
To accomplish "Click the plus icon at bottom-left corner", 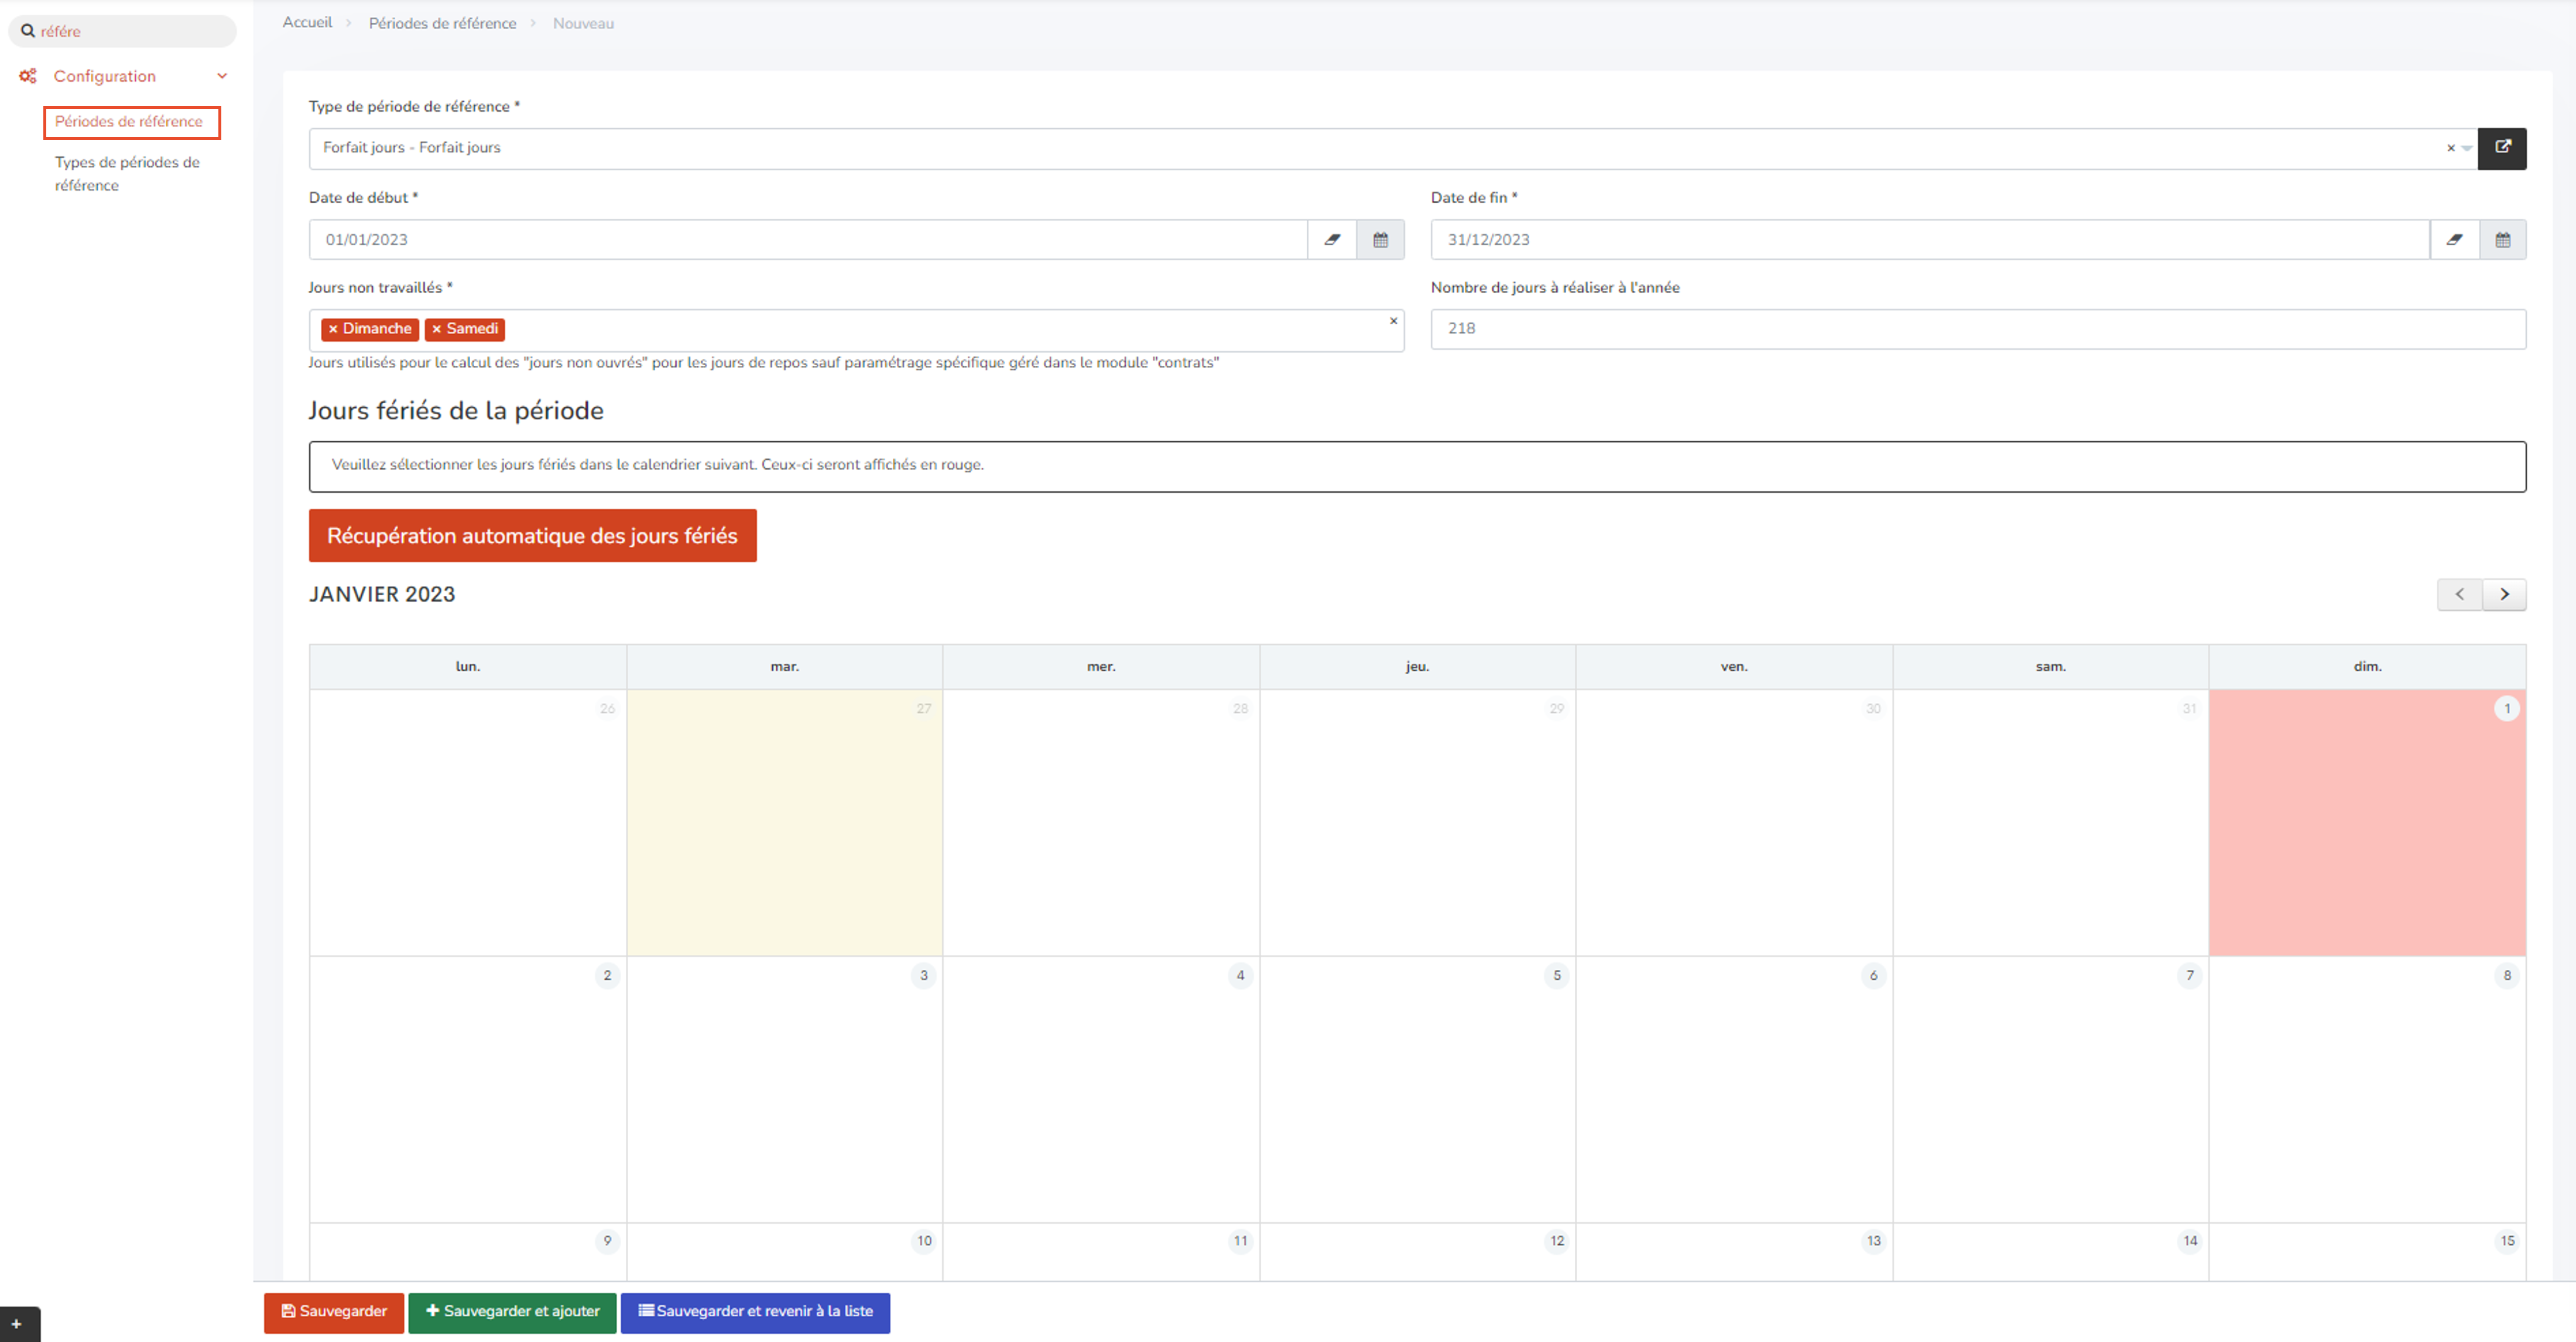I will coord(16,1324).
